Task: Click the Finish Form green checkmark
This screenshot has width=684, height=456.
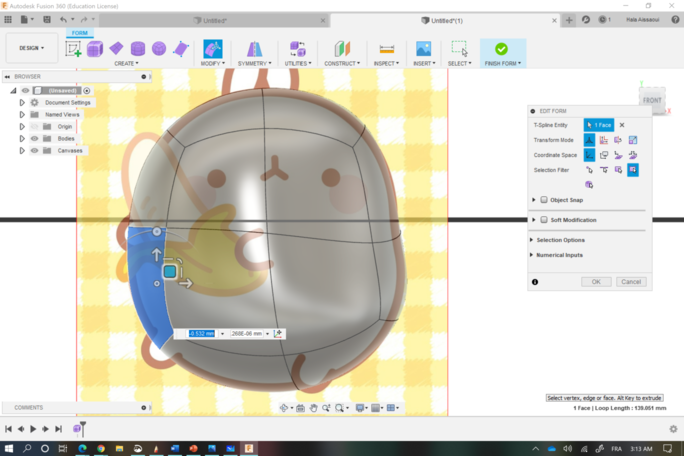Action: (x=501, y=48)
